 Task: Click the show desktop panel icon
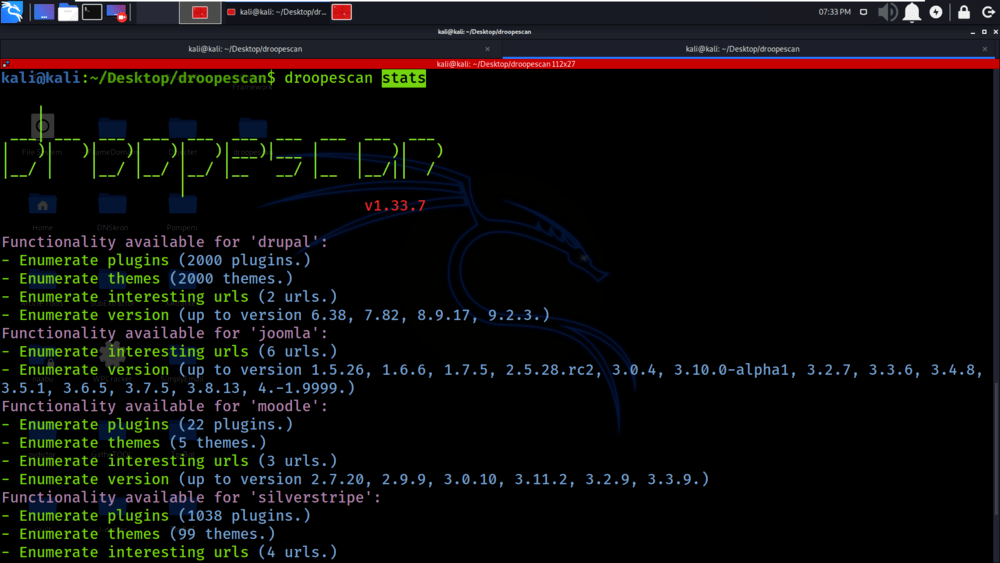point(43,12)
